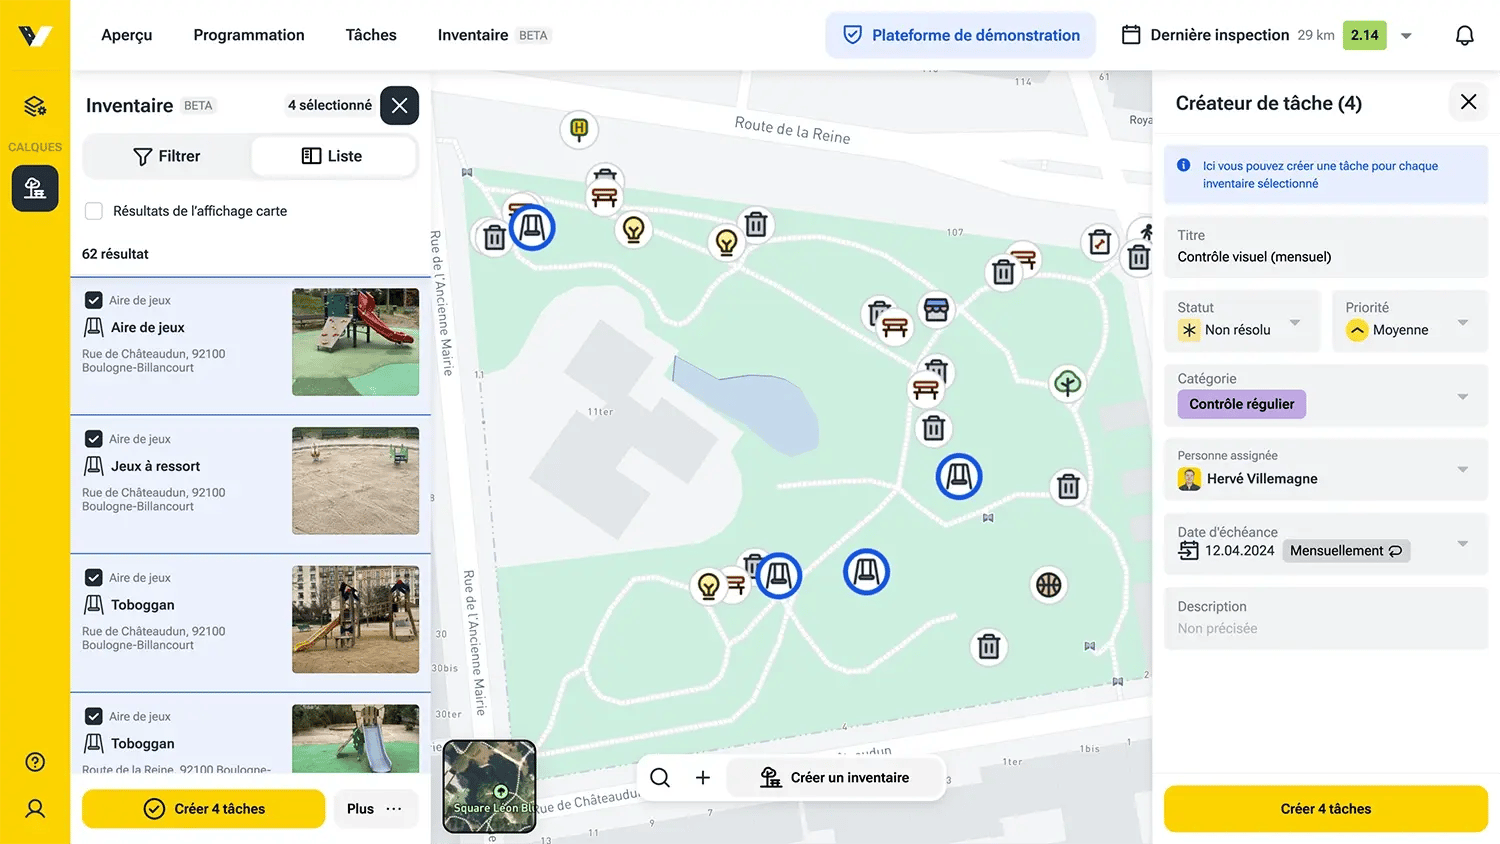The height and width of the screenshot is (844, 1500).
Task: Click Créer un inventaire button
Action: click(835, 778)
